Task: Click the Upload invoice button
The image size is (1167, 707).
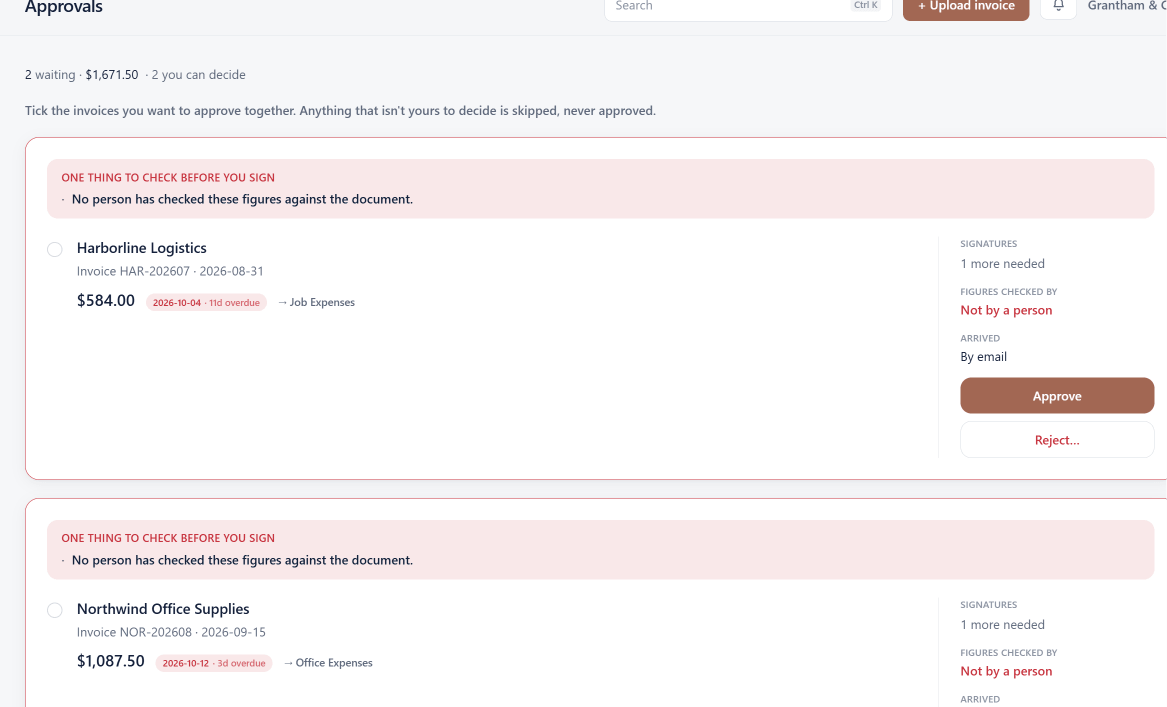Action: [965, 7]
